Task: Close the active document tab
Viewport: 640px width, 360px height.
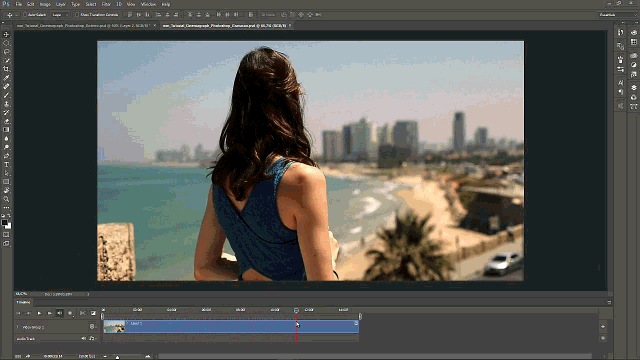Action: point(290,25)
